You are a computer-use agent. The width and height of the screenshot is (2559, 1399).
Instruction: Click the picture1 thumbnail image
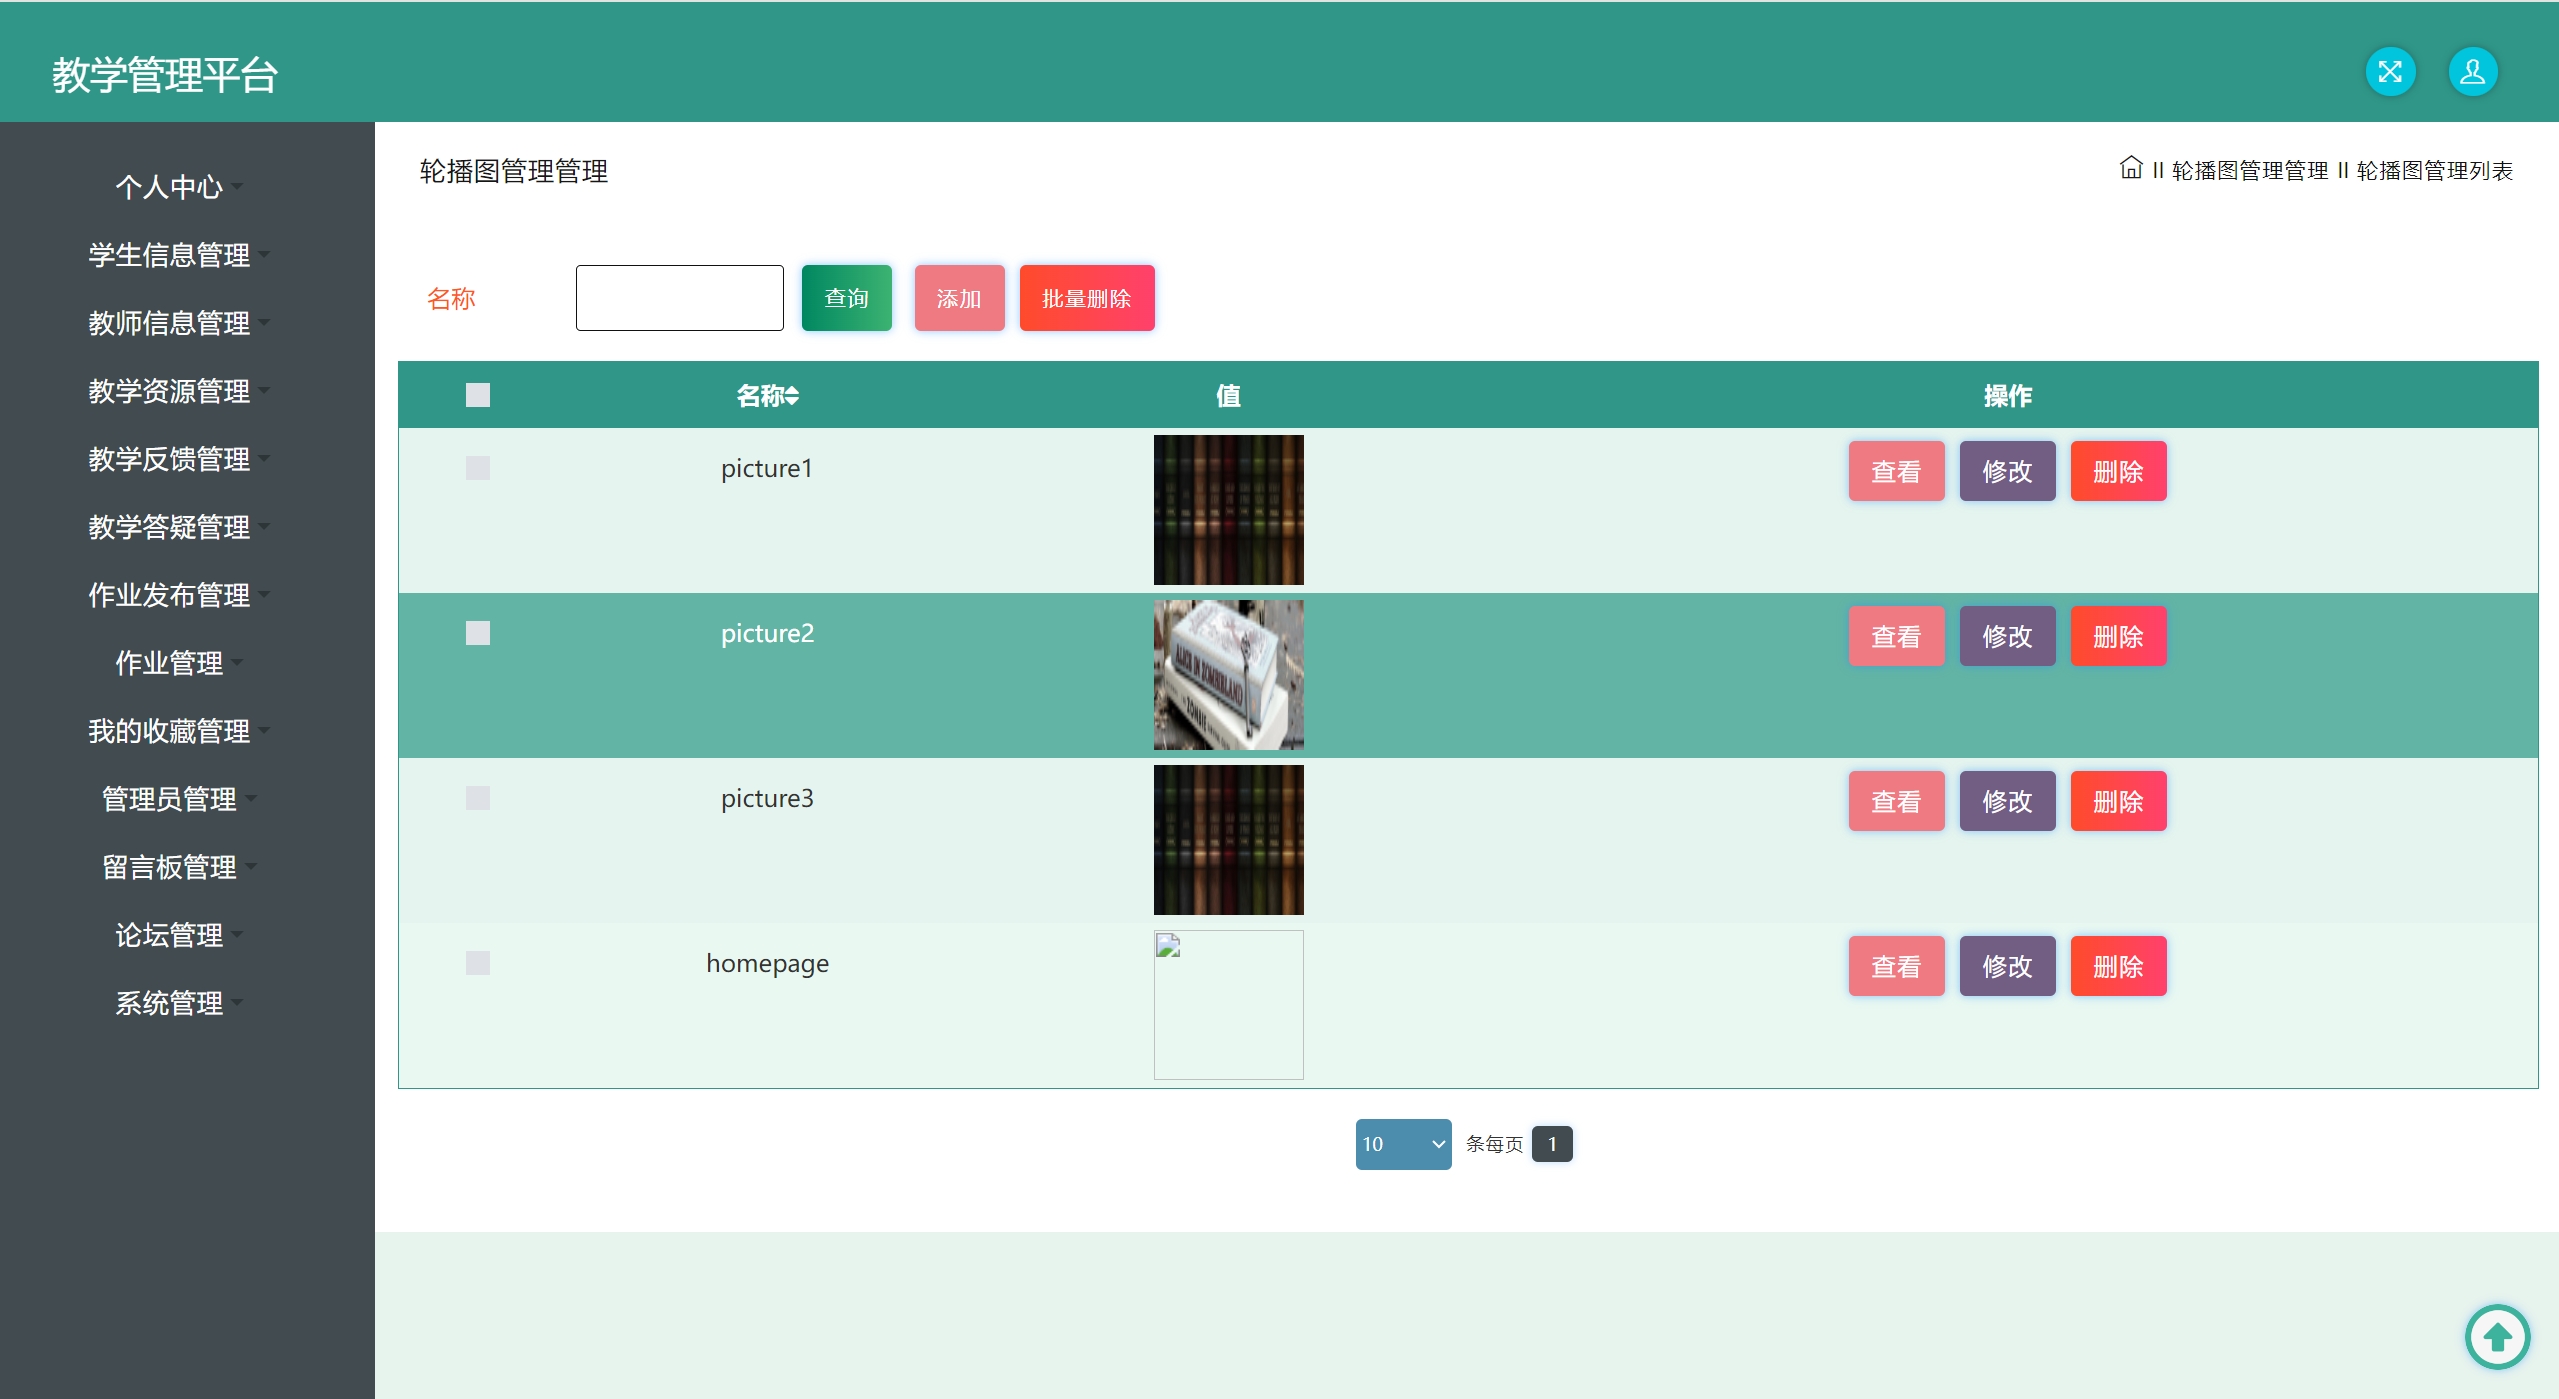1228,510
